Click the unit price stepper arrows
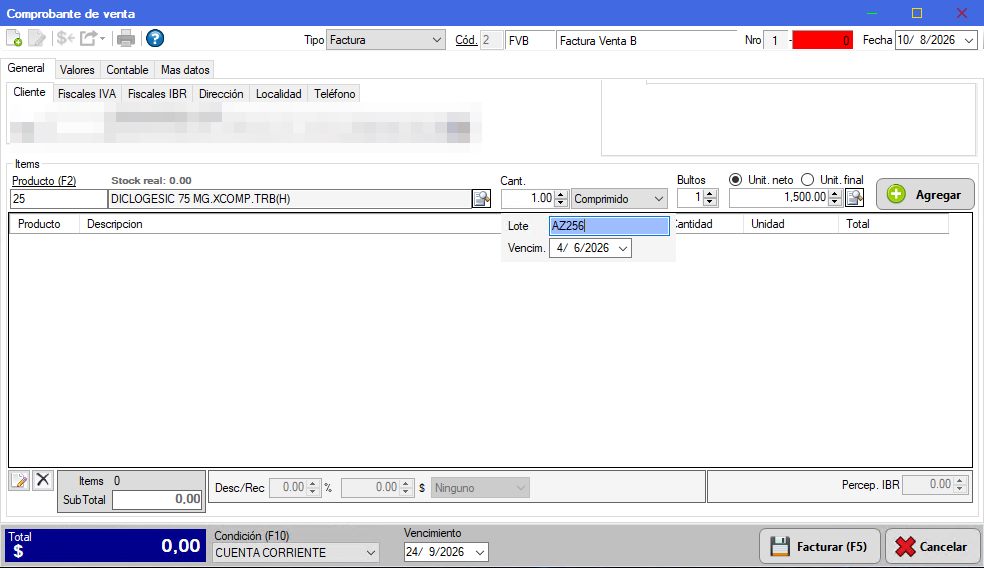The width and height of the screenshot is (984, 568). click(835, 198)
